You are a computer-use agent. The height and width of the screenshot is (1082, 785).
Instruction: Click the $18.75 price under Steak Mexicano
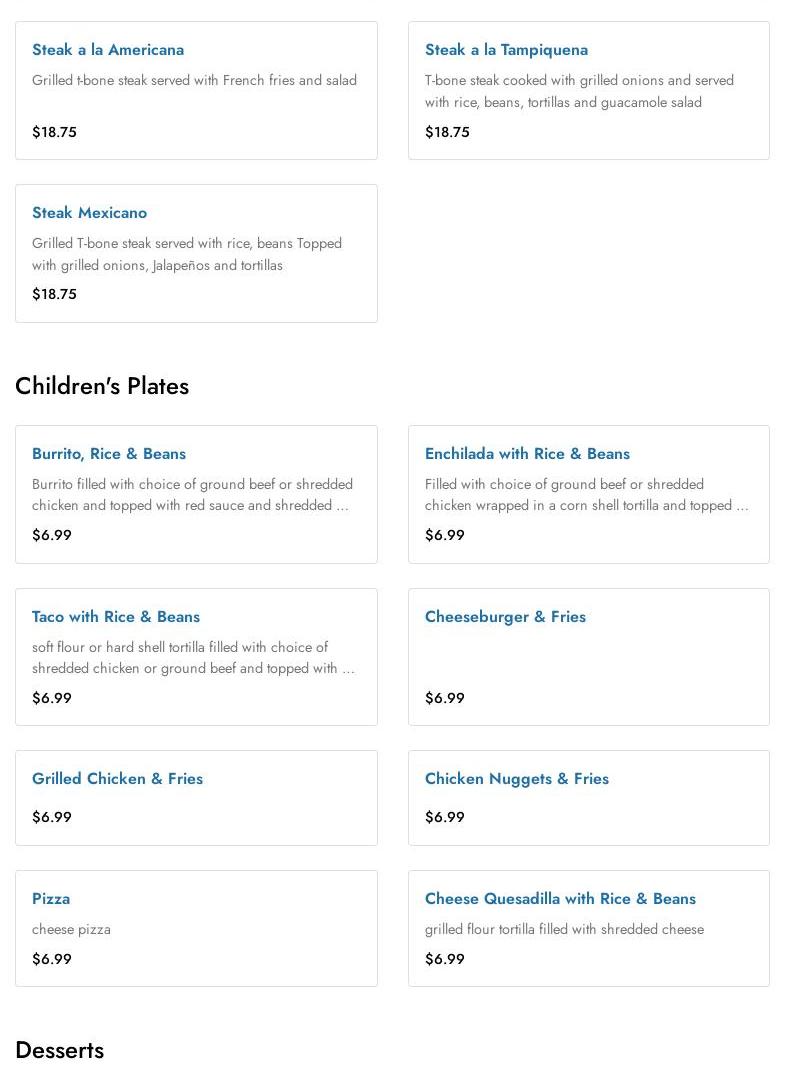pyautogui.click(x=54, y=294)
